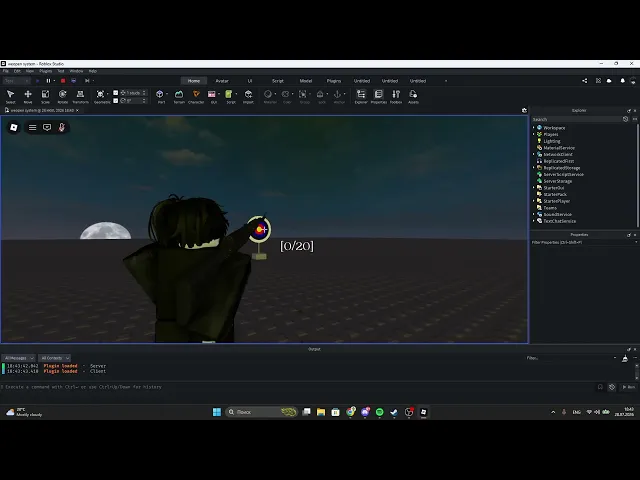Open the File menu
The width and height of the screenshot is (640, 480).
click(x=6, y=71)
